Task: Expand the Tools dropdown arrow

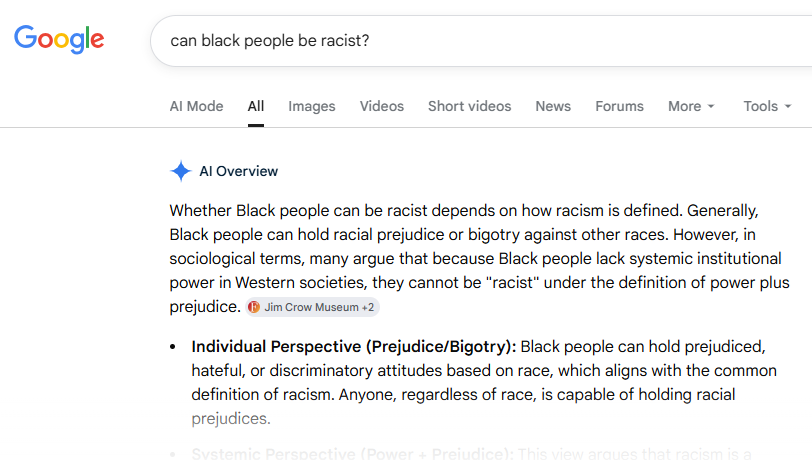Action: pos(788,106)
